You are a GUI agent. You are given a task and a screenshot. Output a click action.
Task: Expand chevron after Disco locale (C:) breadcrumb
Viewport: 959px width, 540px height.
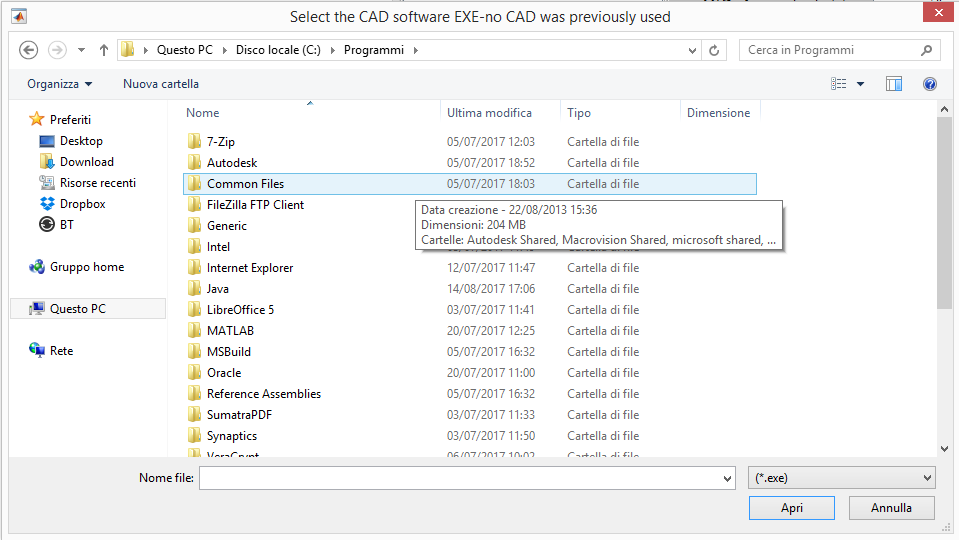pyautogui.click(x=333, y=50)
